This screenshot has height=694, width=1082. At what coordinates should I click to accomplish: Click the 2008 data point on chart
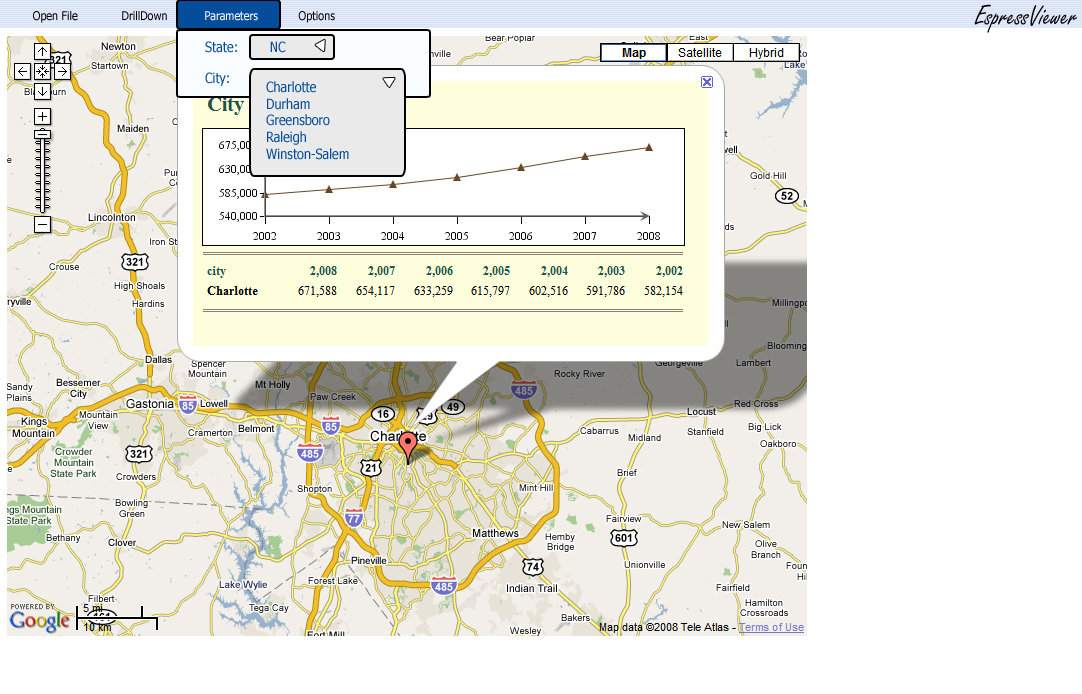[x=649, y=147]
